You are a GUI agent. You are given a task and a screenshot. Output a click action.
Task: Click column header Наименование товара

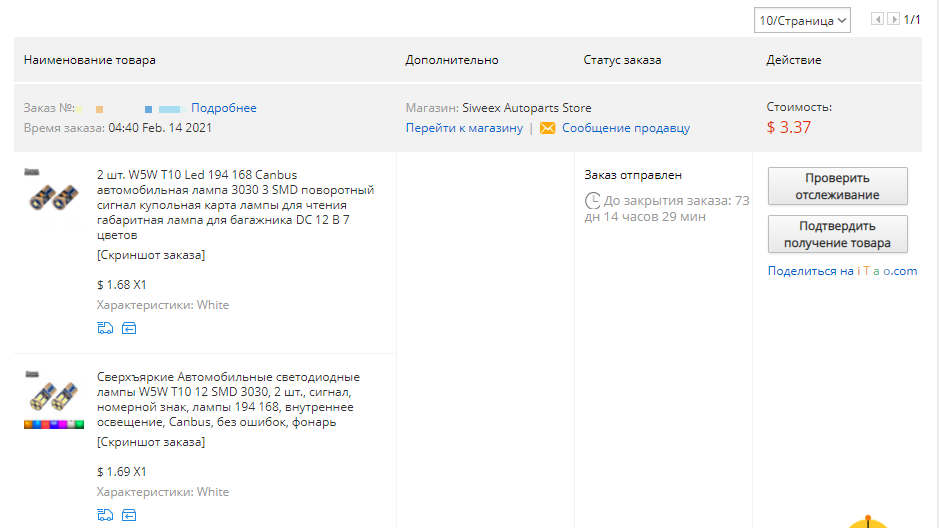click(x=90, y=60)
